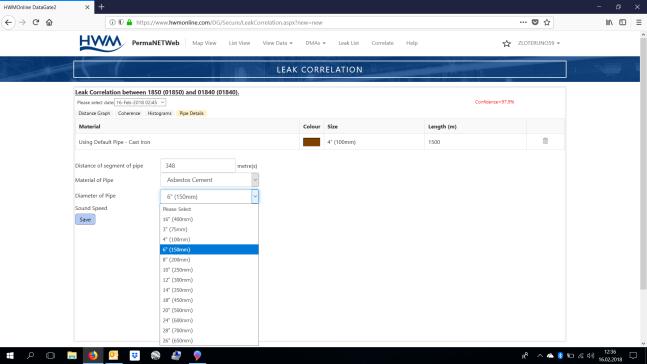Switch to the Histograms tab
The height and width of the screenshot is (364, 647).
(159, 113)
